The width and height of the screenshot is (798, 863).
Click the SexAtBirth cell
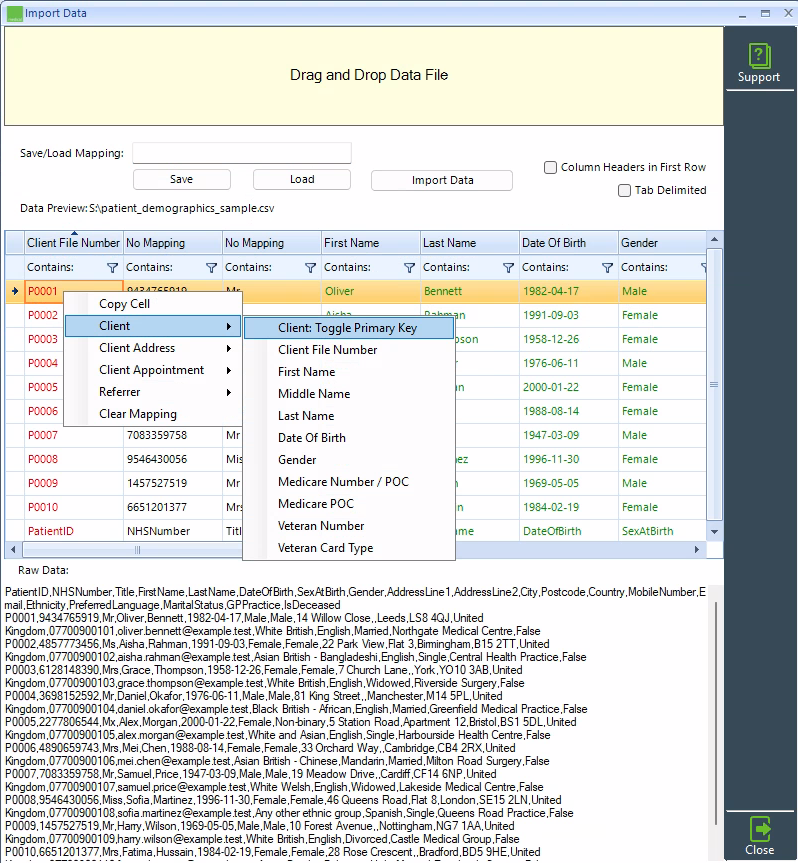[x=662, y=532]
